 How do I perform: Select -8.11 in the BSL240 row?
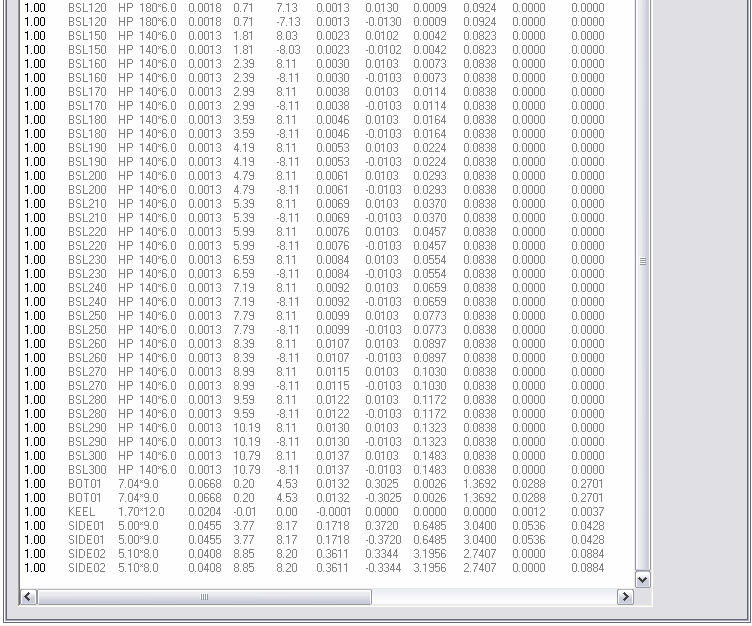click(x=288, y=302)
